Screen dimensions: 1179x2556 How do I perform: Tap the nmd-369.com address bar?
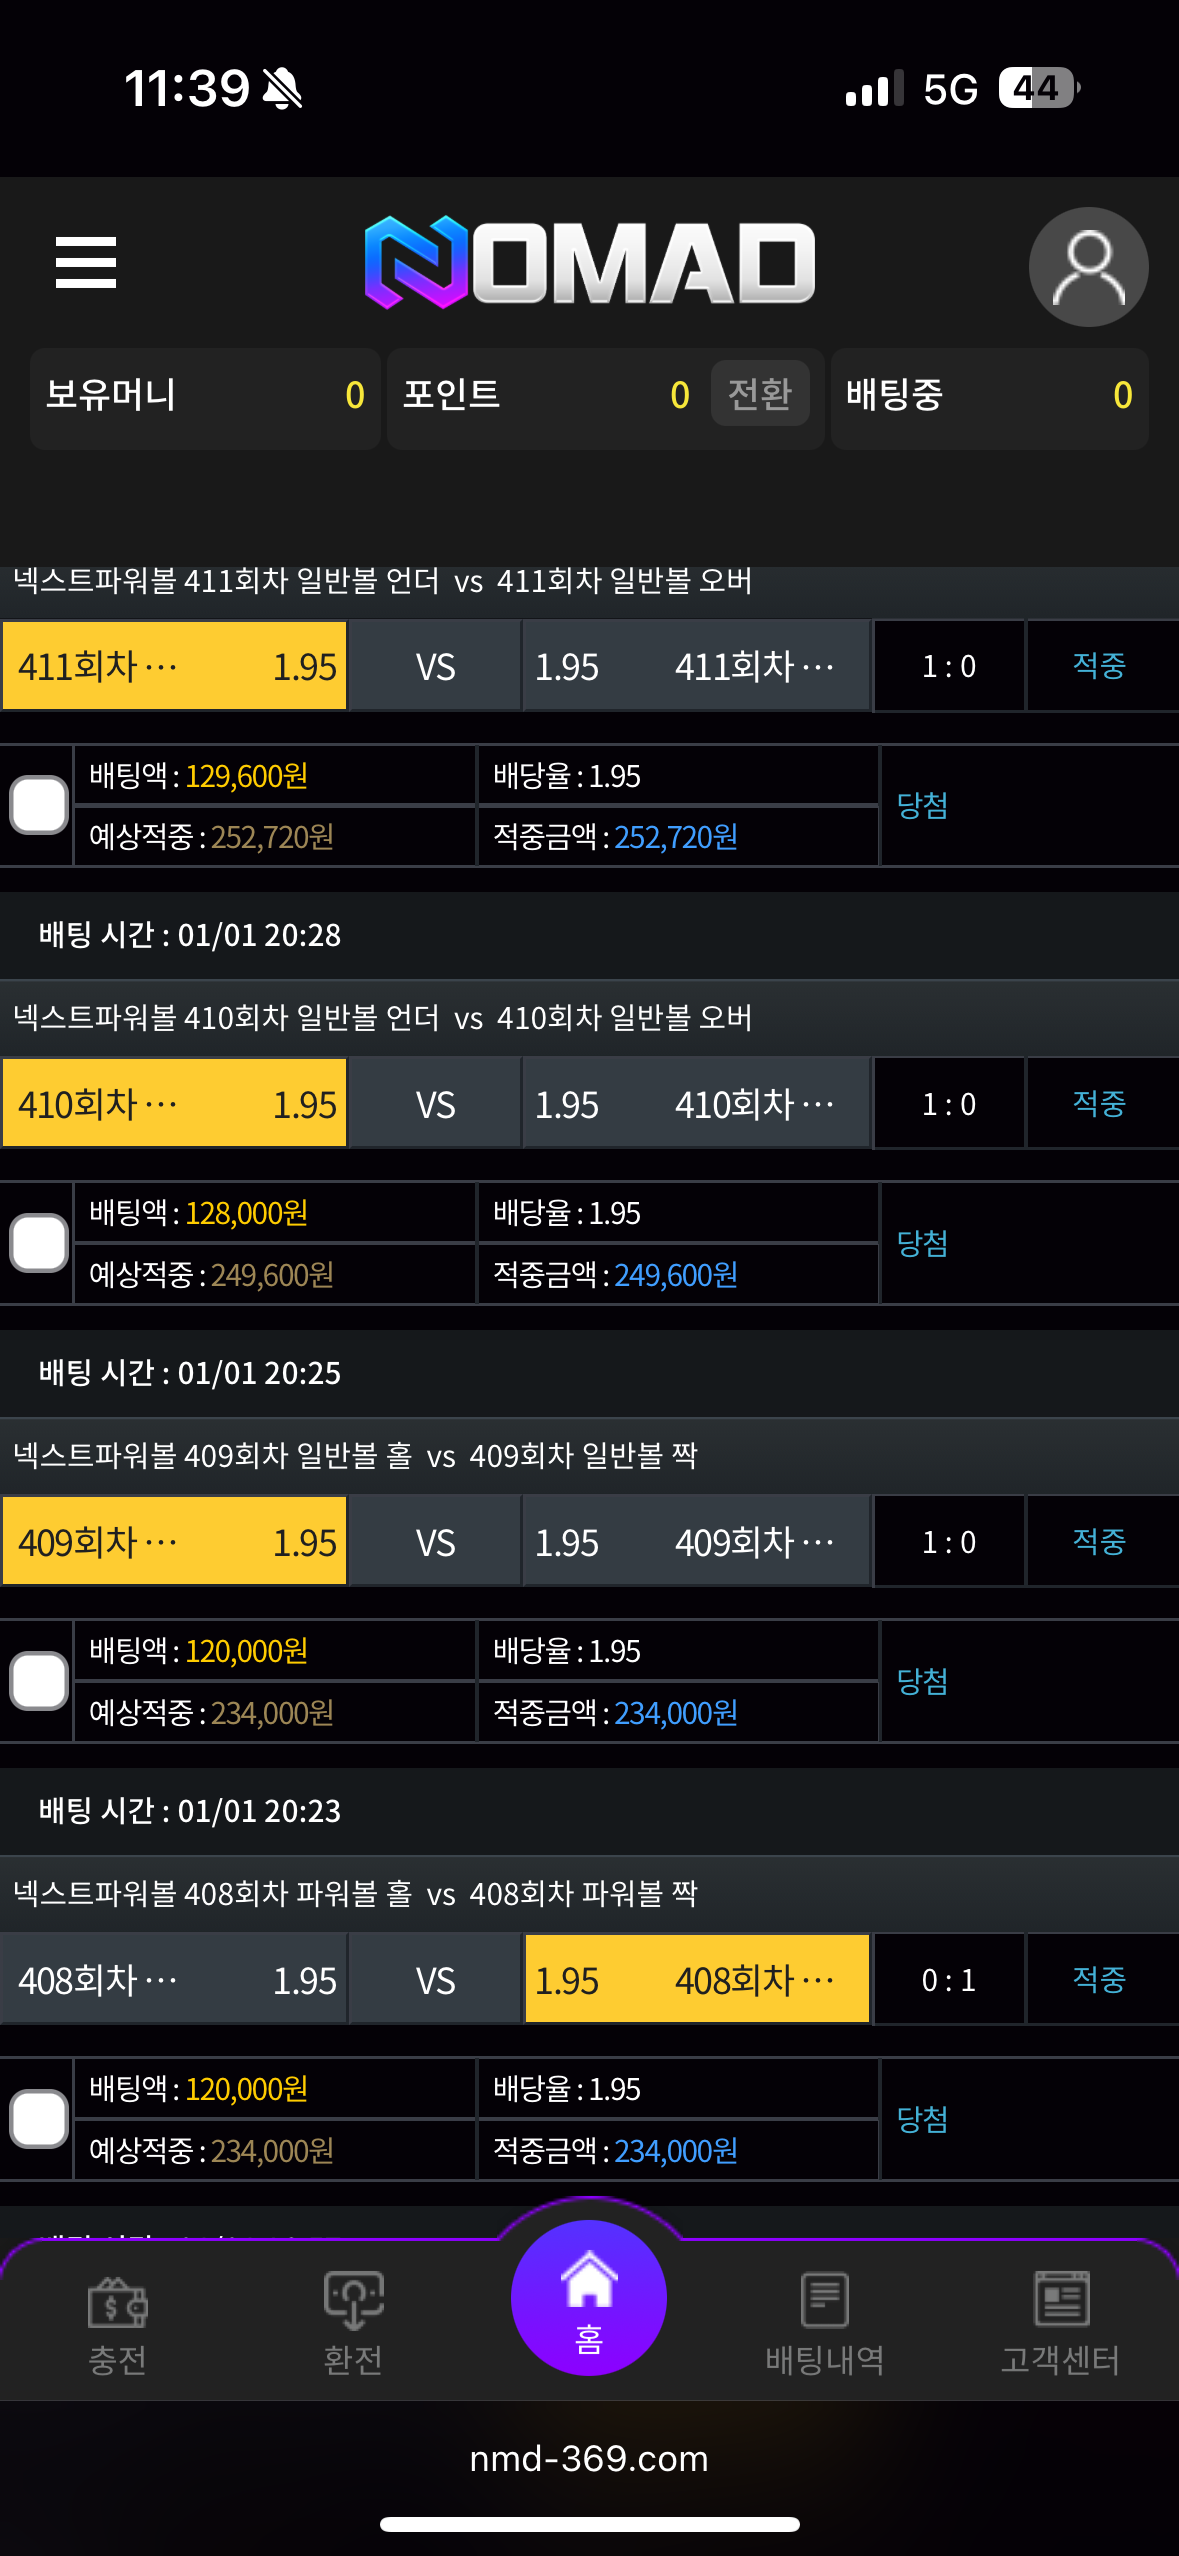[589, 2459]
